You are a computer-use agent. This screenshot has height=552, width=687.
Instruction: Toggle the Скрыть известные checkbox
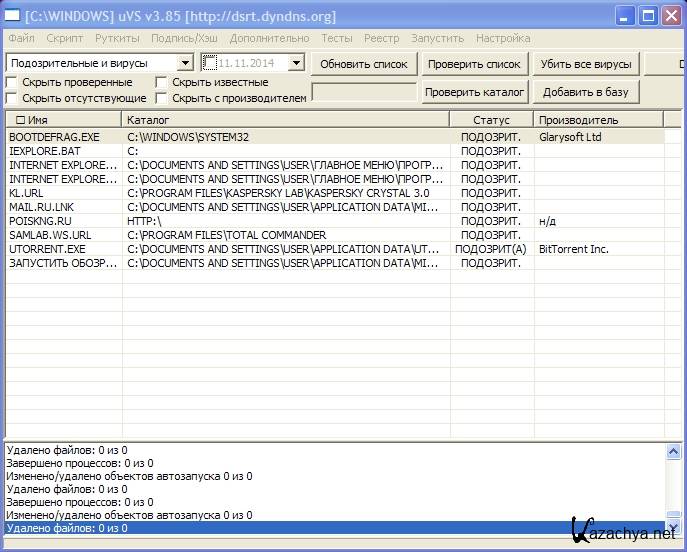(x=162, y=82)
